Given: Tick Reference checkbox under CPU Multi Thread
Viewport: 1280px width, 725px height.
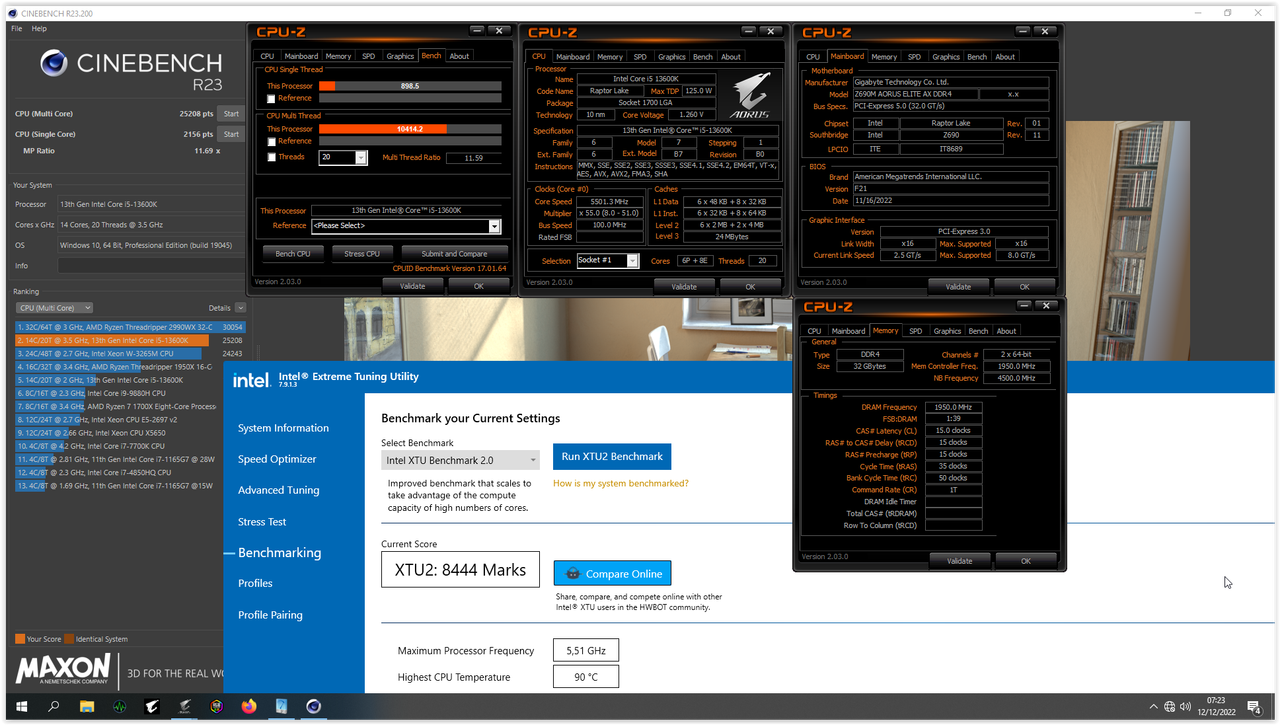Looking at the screenshot, I should (x=271, y=141).
